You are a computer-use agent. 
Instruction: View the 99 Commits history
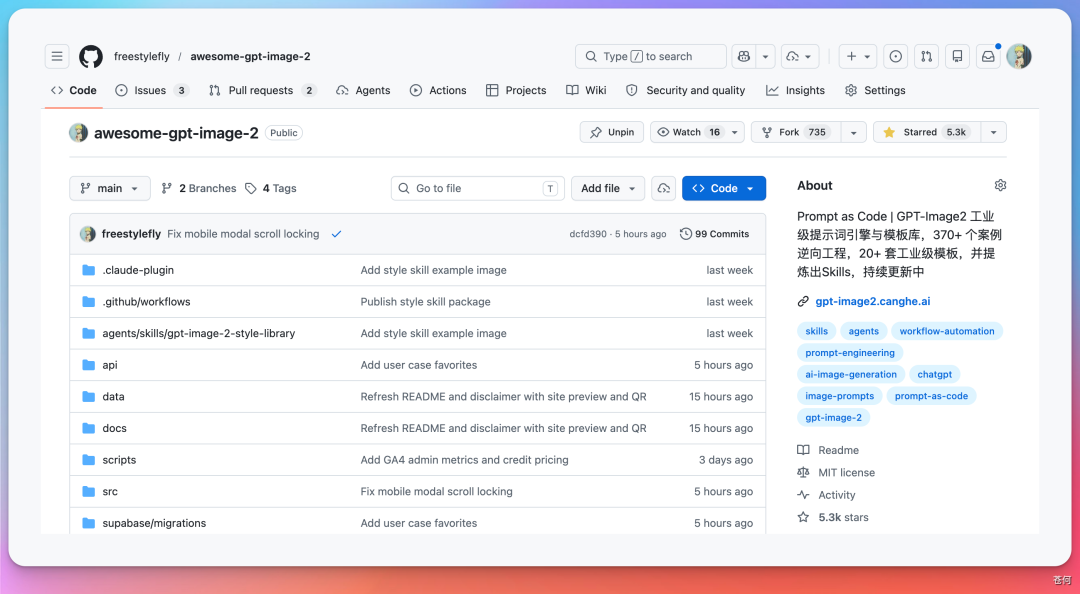(x=714, y=234)
